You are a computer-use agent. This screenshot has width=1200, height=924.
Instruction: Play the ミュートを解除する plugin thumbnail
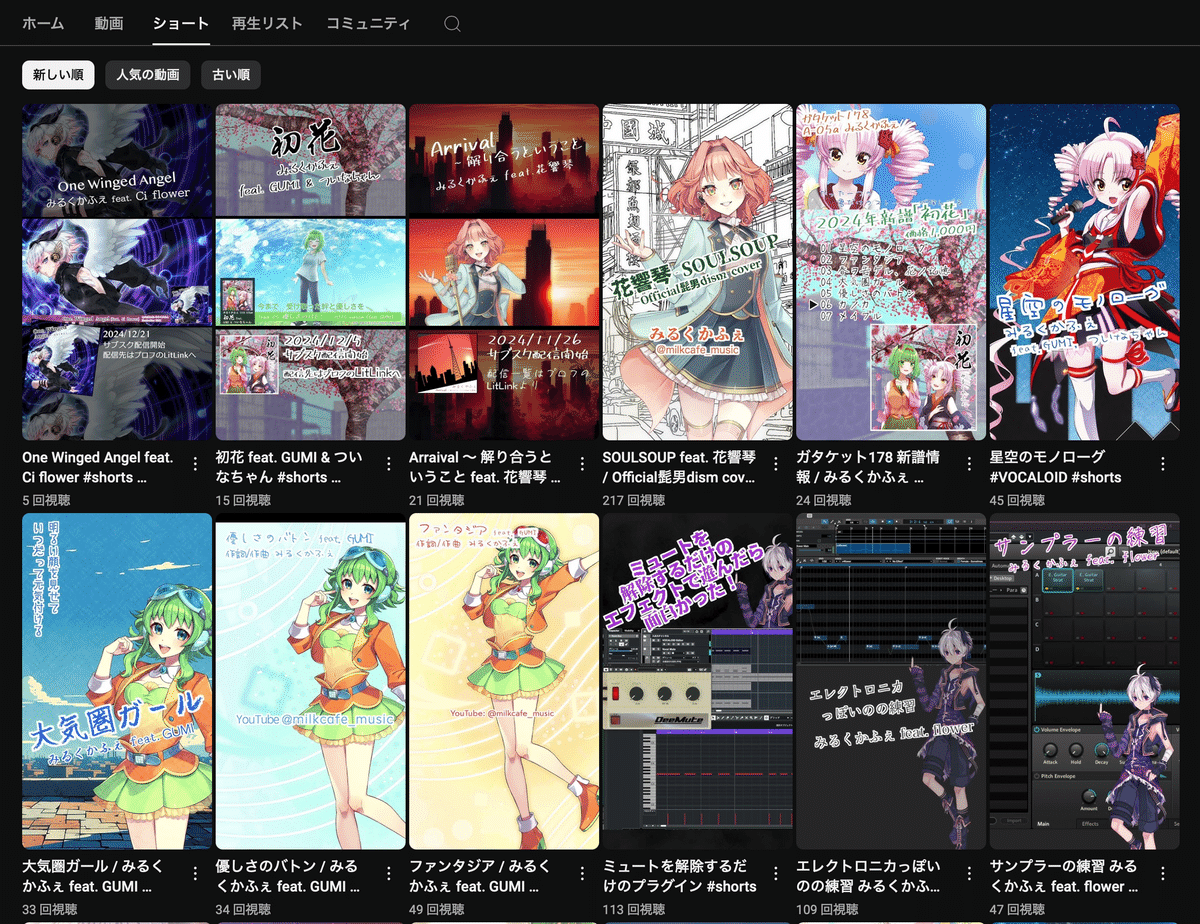coord(697,682)
